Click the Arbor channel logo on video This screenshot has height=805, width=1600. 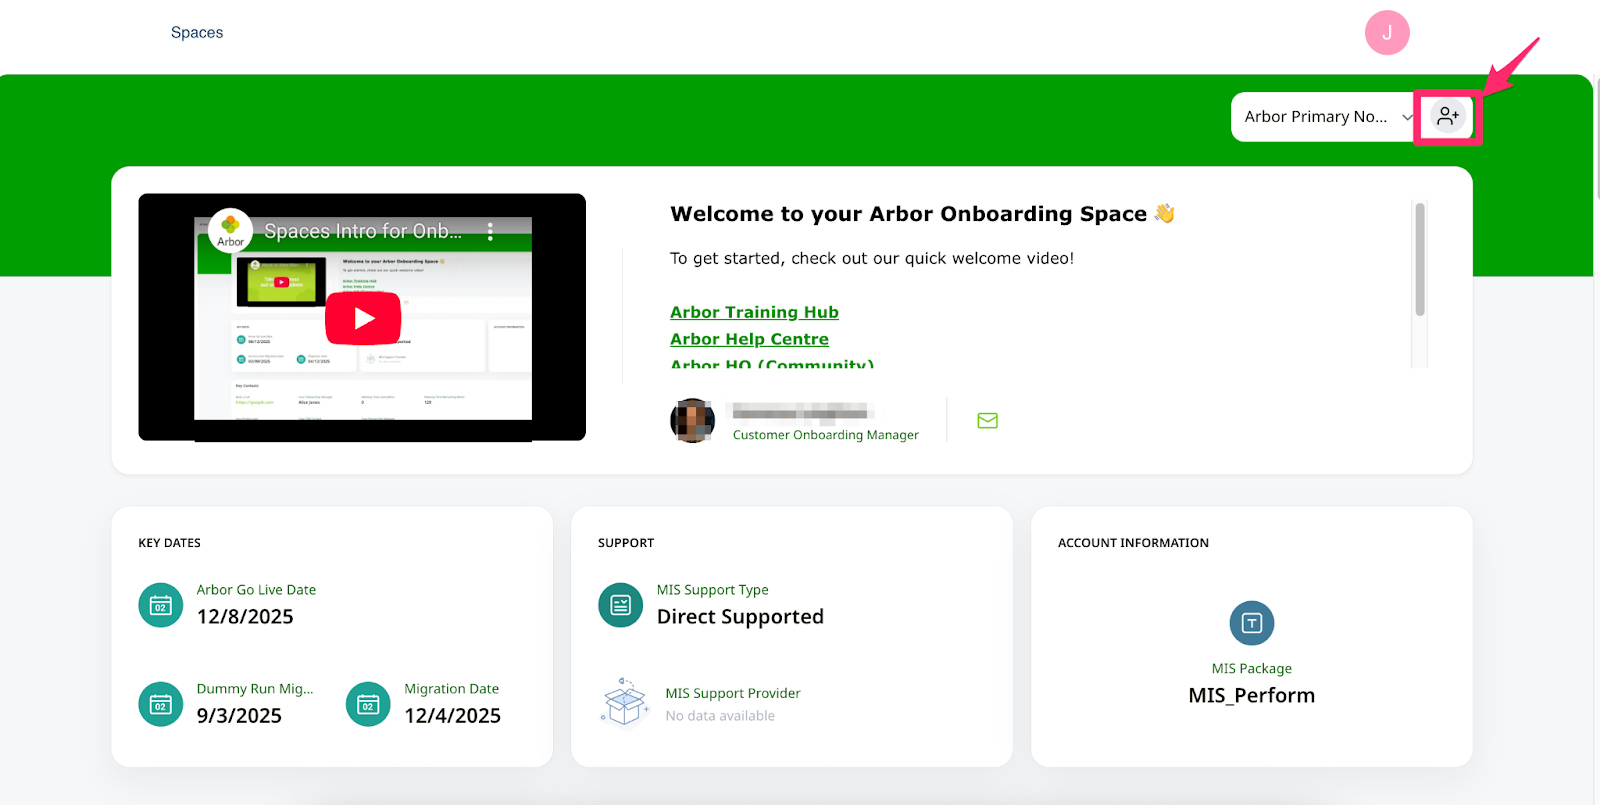point(230,230)
